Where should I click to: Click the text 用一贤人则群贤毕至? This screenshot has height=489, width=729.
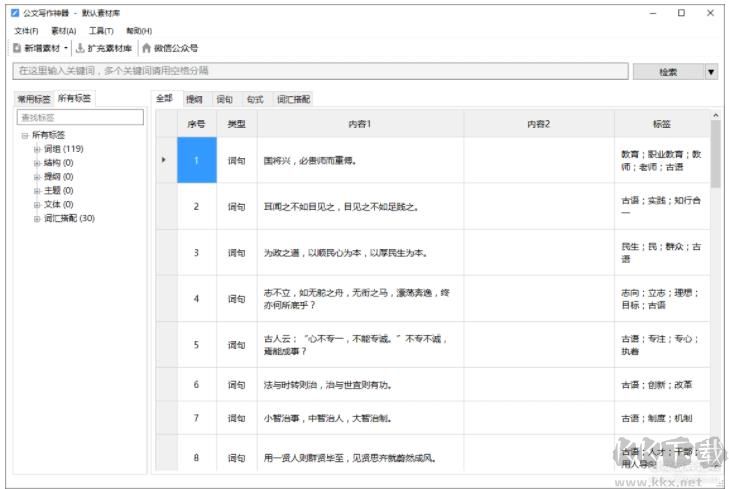pos(304,458)
